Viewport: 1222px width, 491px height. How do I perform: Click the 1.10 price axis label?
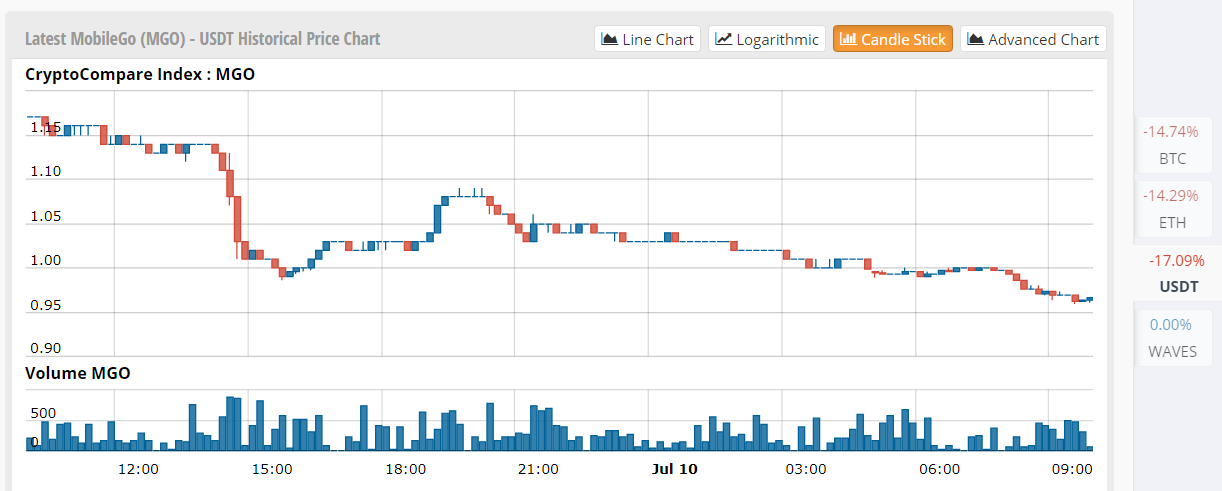45,172
